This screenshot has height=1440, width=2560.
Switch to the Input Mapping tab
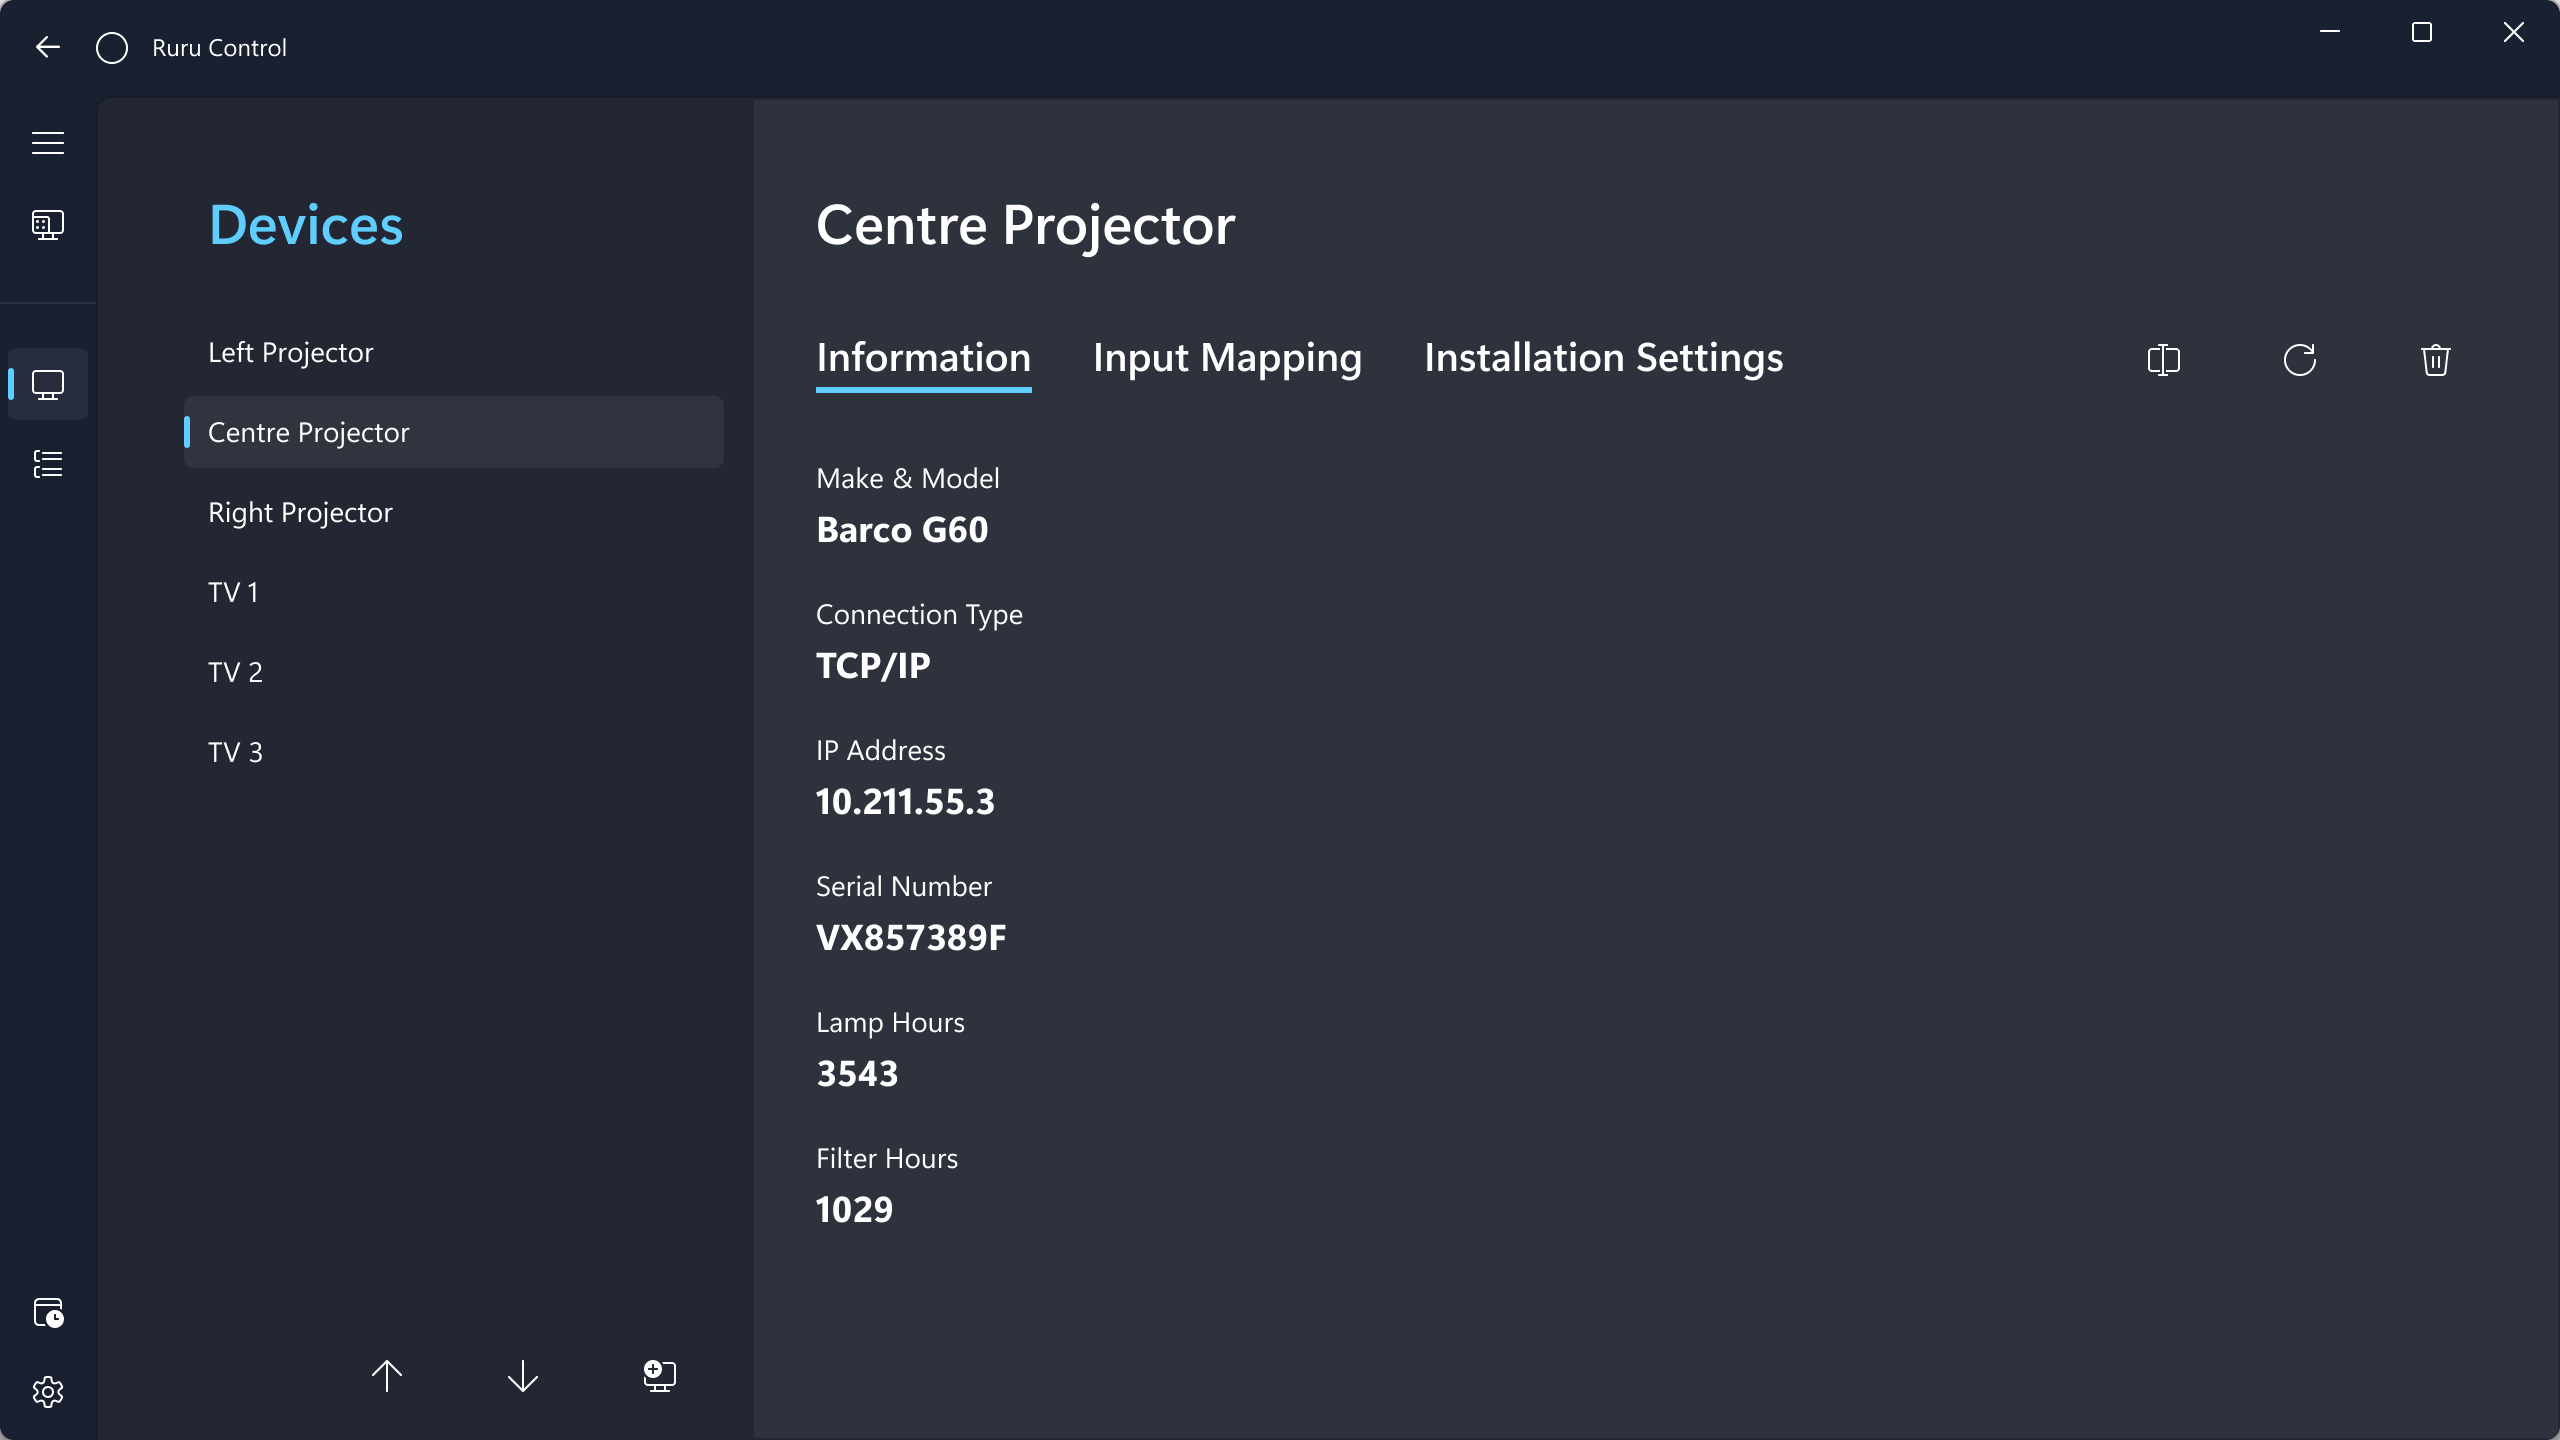click(1227, 358)
